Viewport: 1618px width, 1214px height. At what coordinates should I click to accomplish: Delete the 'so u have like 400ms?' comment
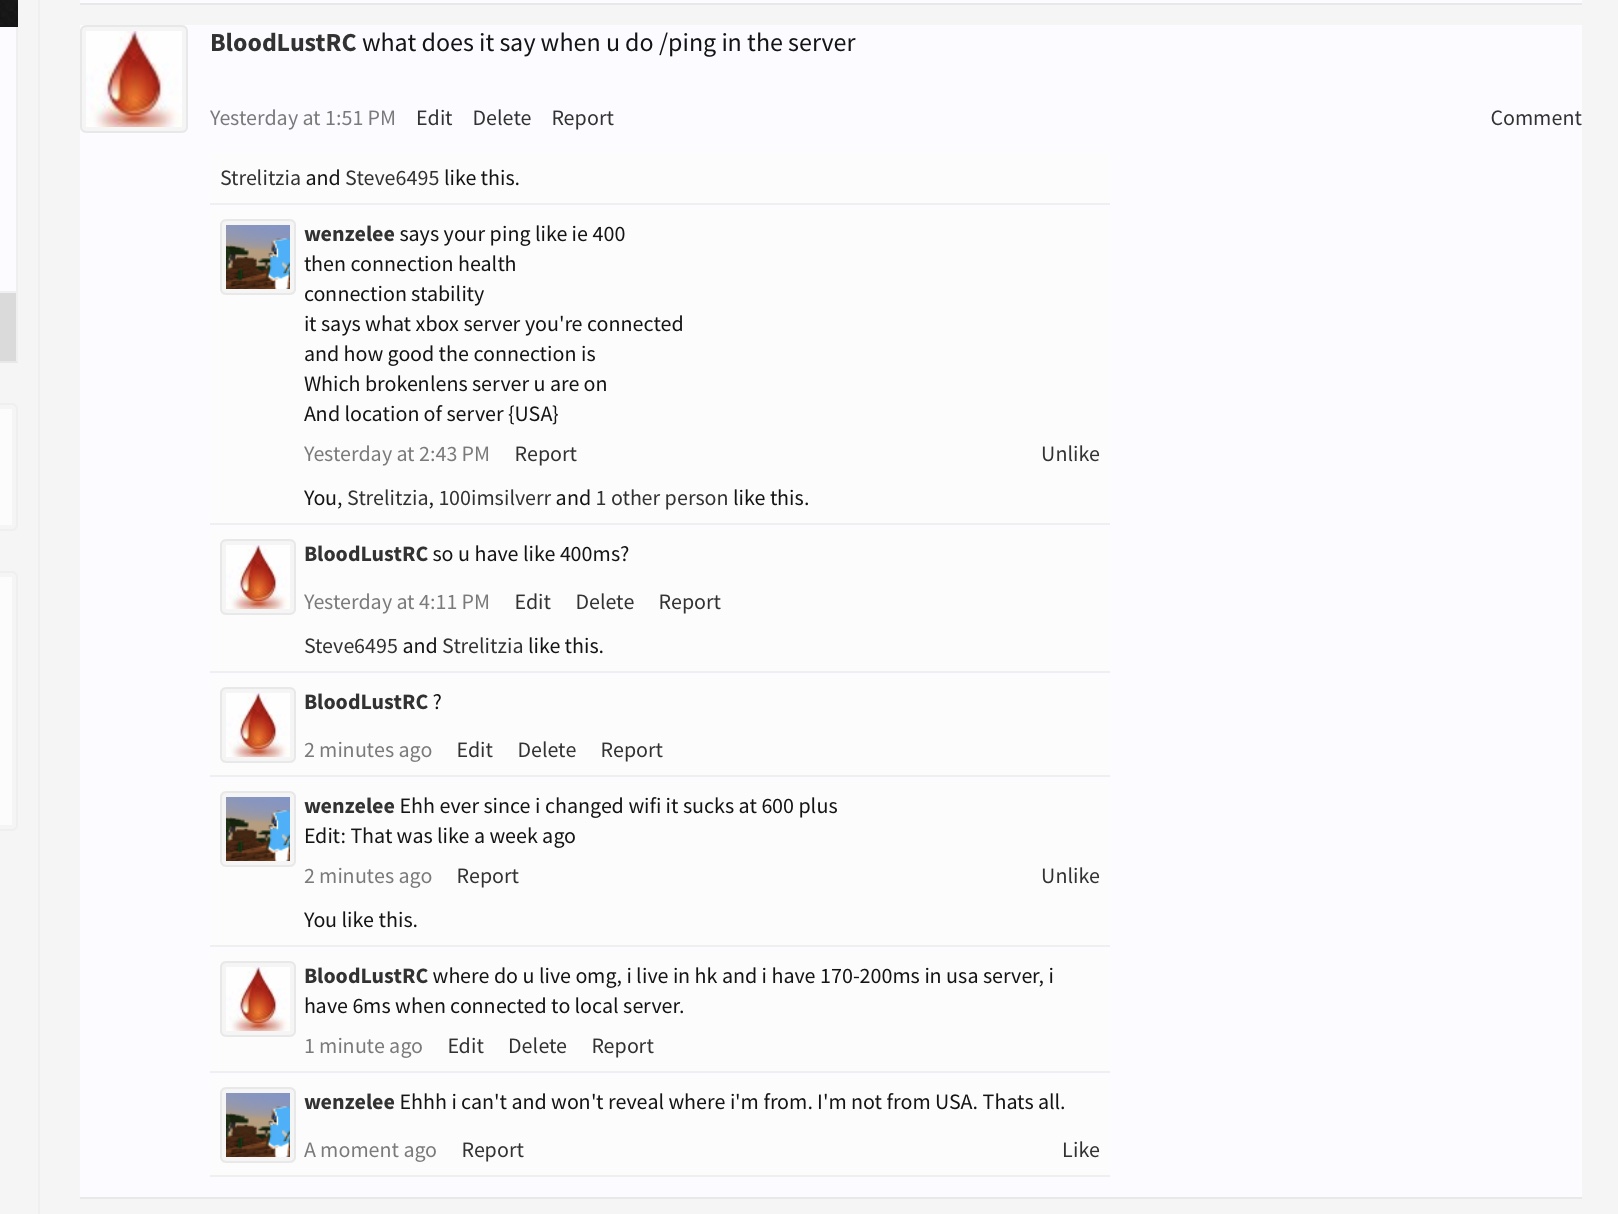pos(604,602)
